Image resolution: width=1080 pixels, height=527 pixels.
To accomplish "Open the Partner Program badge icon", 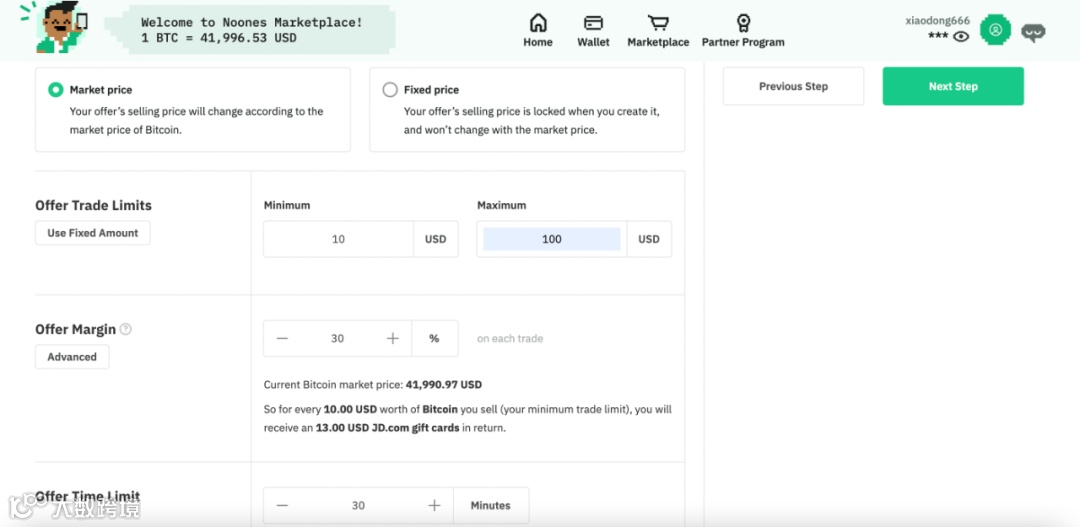I will click(x=743, y=23).
